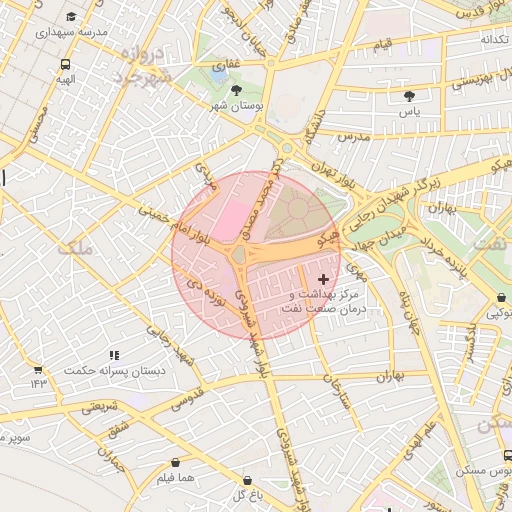Select the bus stop icon at الهیه
The width and height of the screenshot is (512, 512).
(65, 64)
